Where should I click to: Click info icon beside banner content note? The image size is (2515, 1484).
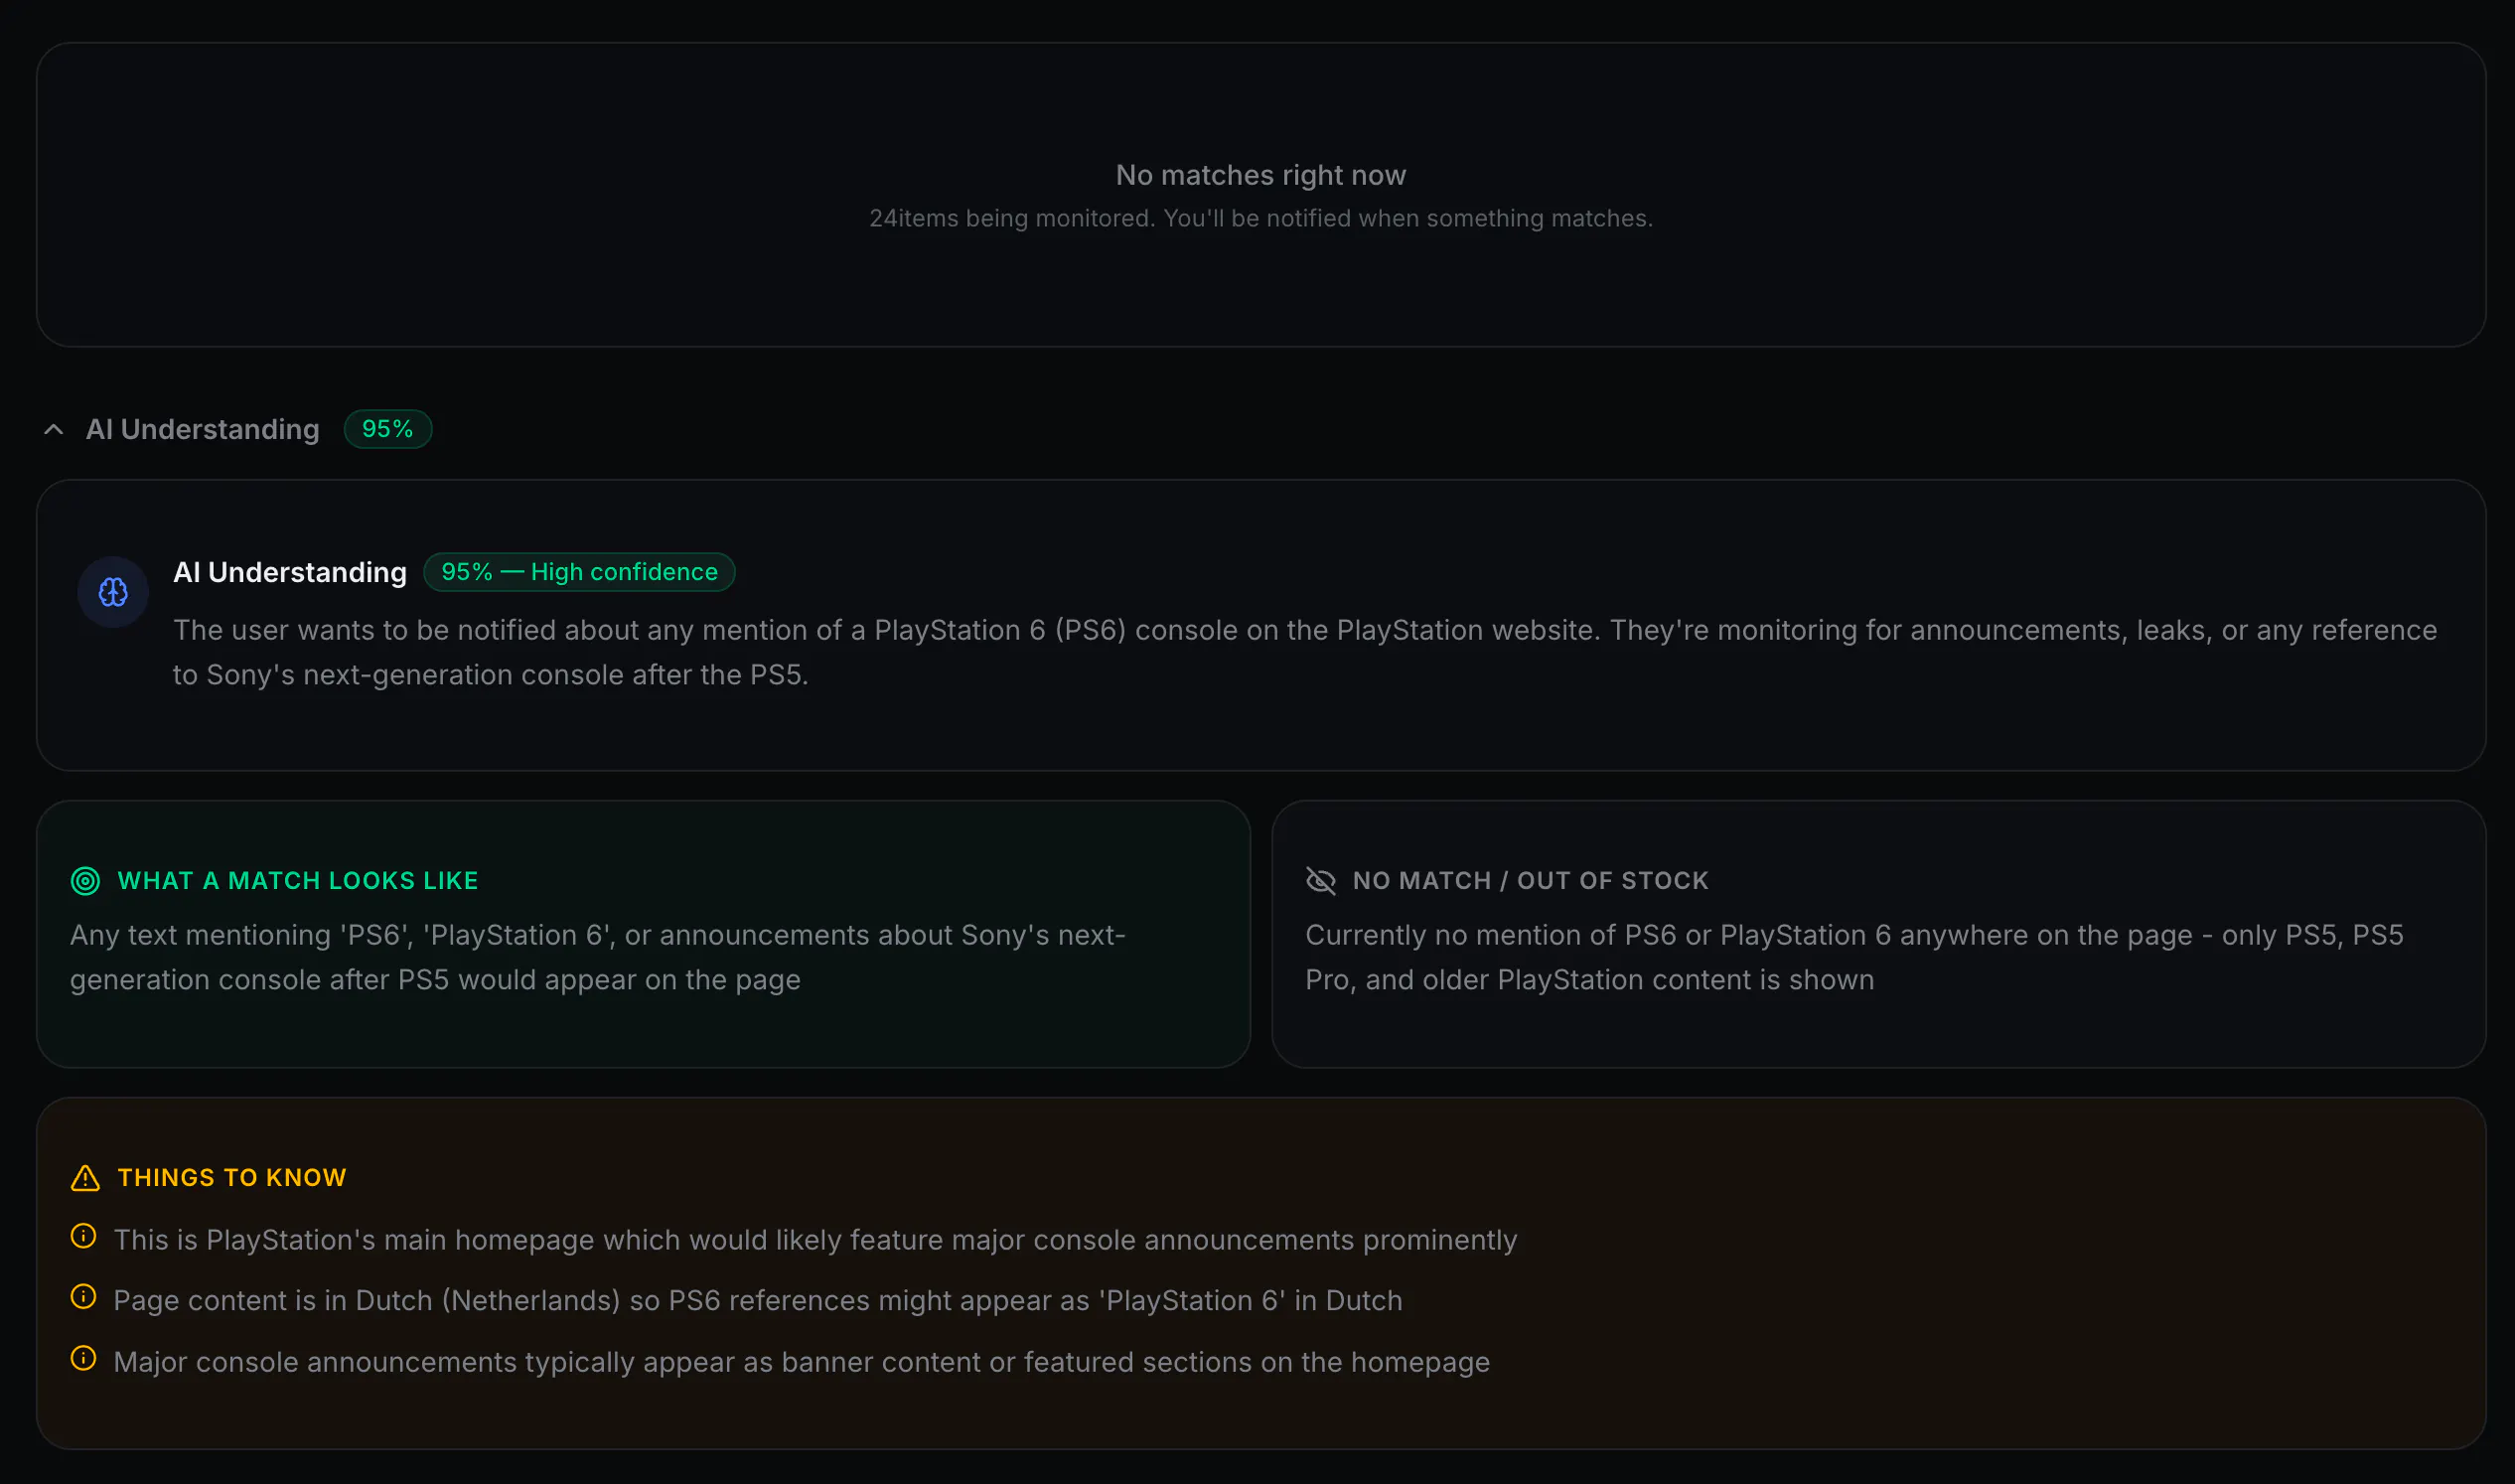coord(84,1358)
